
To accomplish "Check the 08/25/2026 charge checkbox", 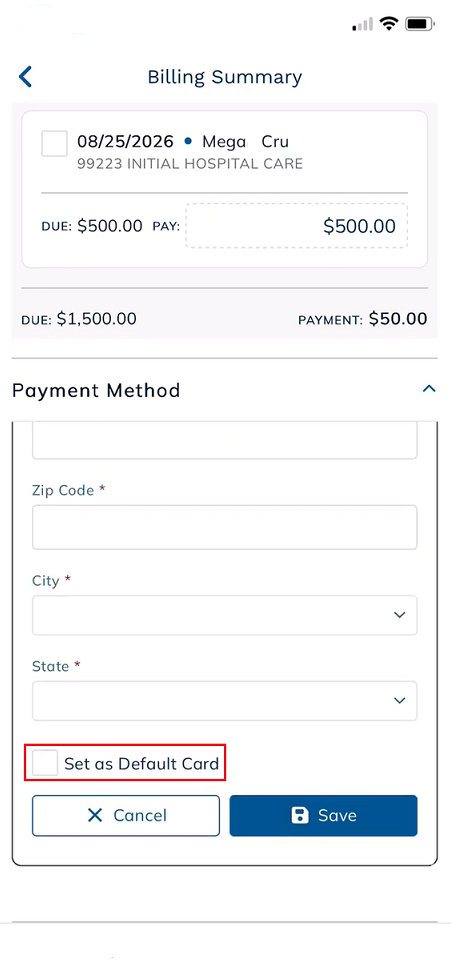I will point(55,143).
